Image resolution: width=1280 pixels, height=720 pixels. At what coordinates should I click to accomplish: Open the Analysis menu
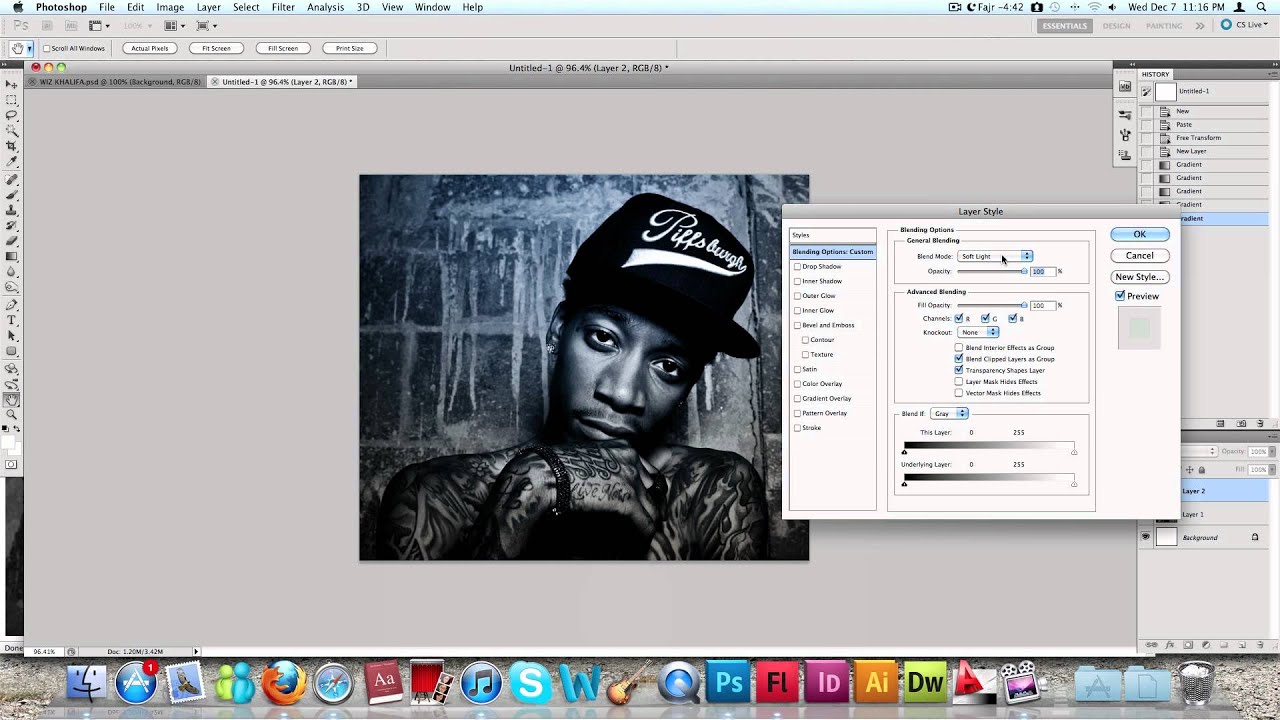click(325, 7)
